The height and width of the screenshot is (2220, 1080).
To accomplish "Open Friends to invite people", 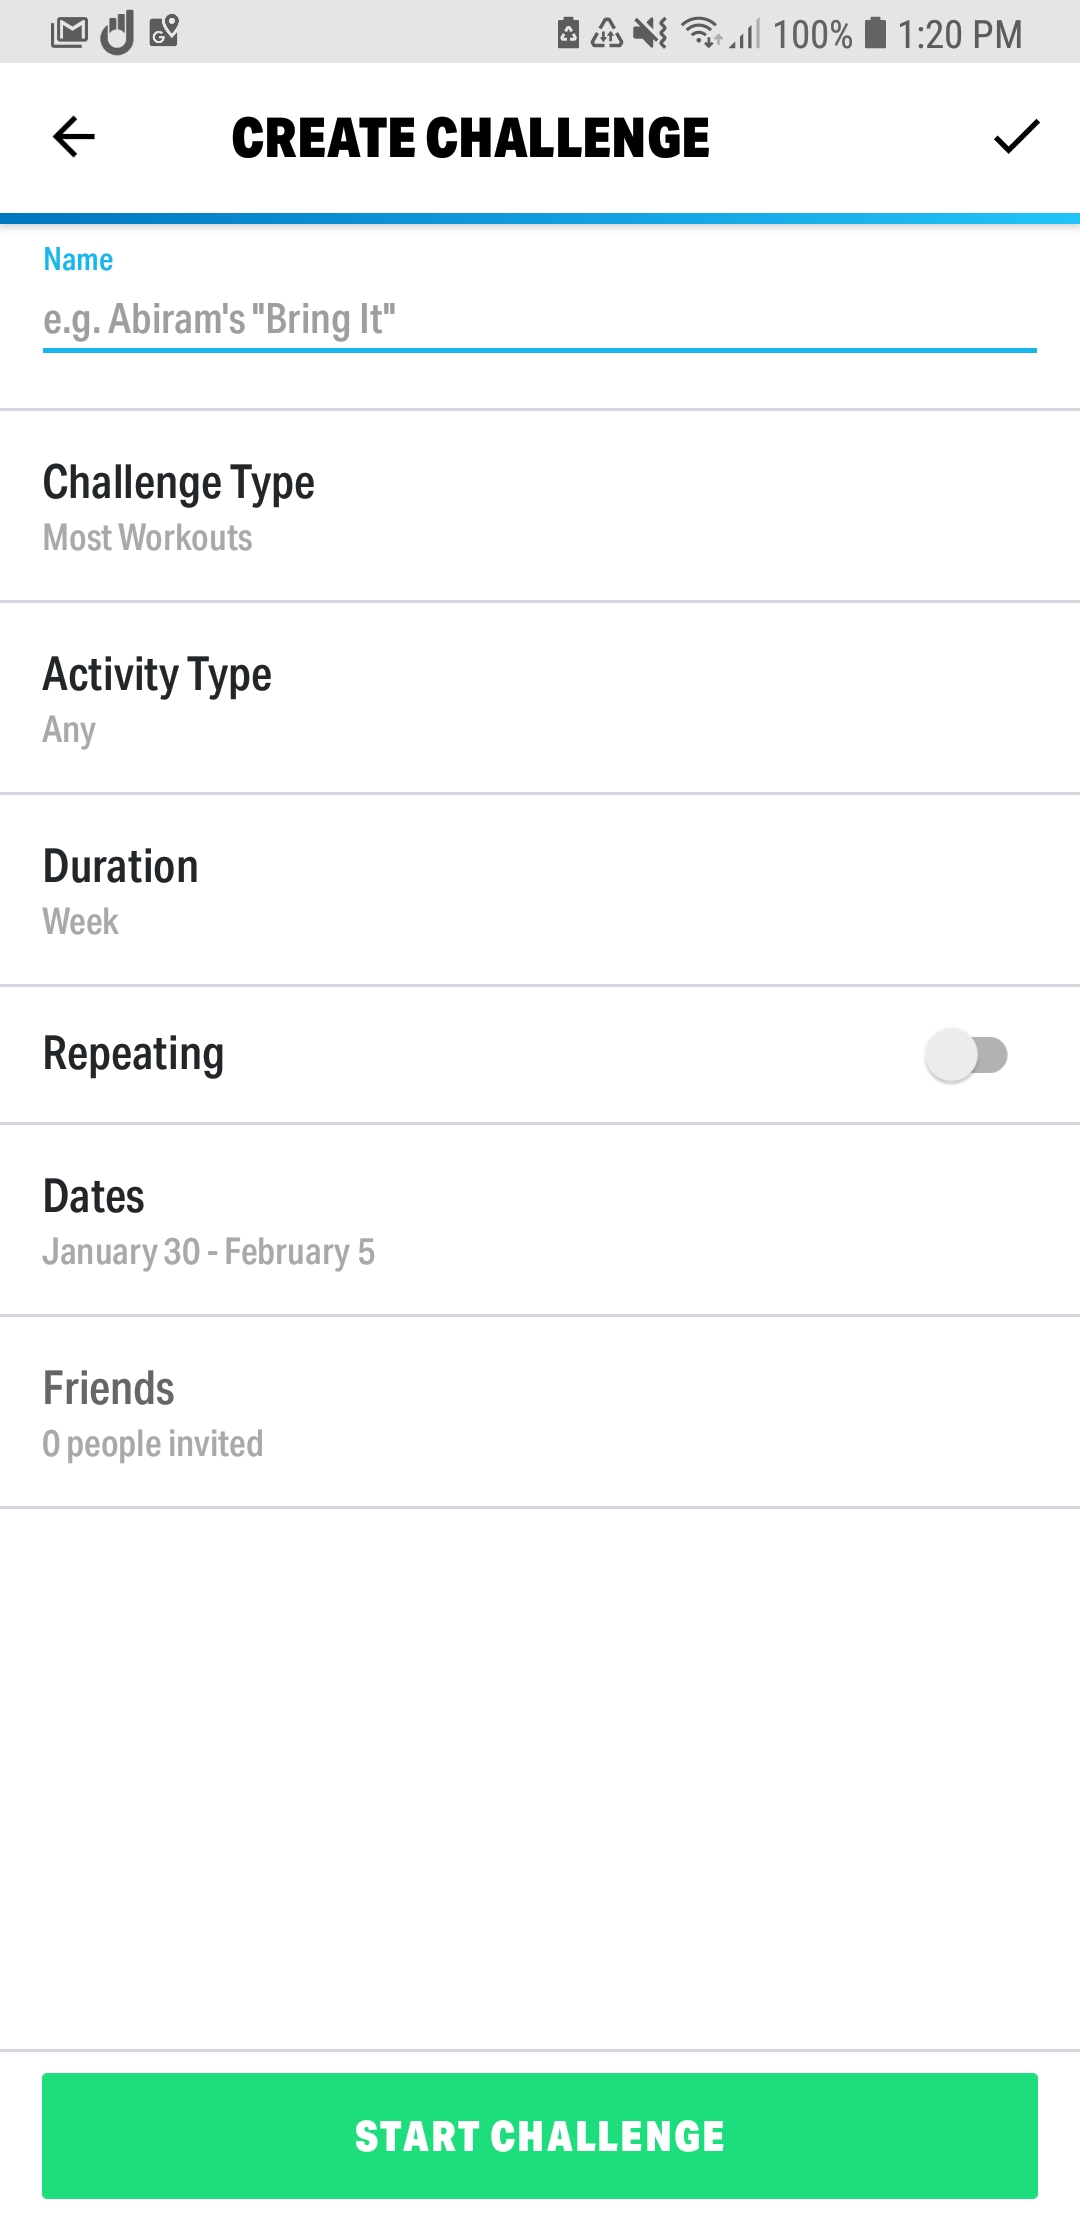I will point(540,1413).
